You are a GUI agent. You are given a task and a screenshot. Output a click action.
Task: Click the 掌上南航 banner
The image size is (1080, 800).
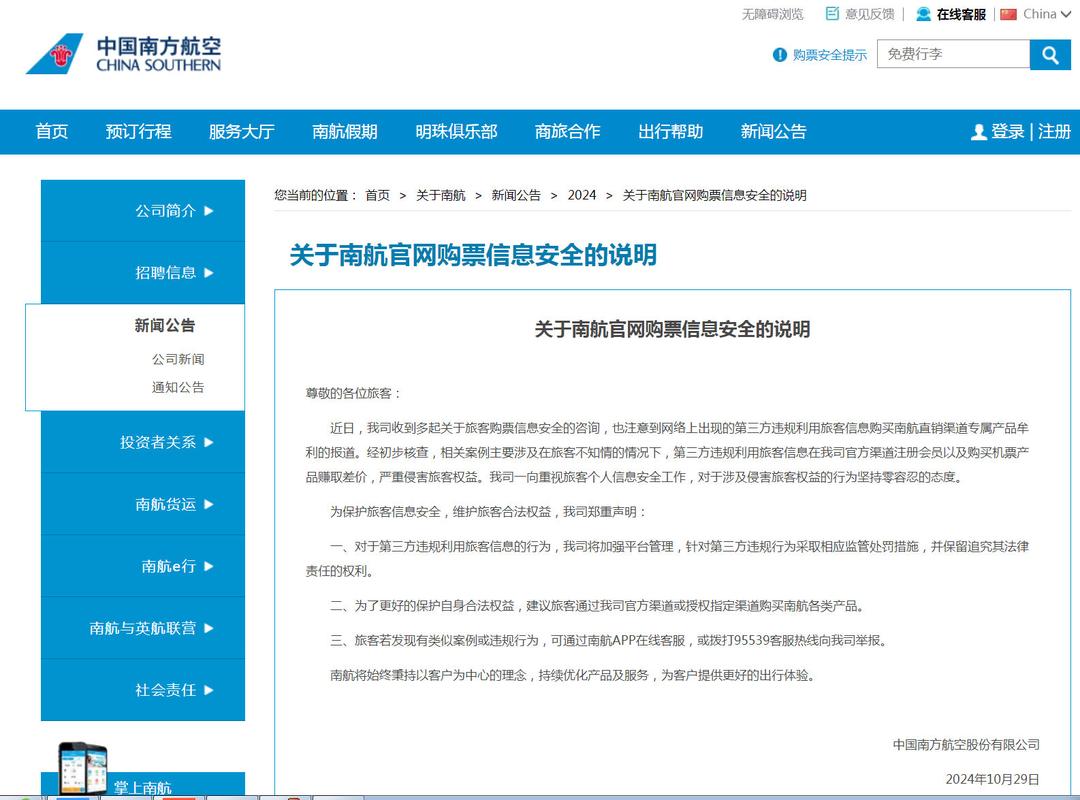143,784
